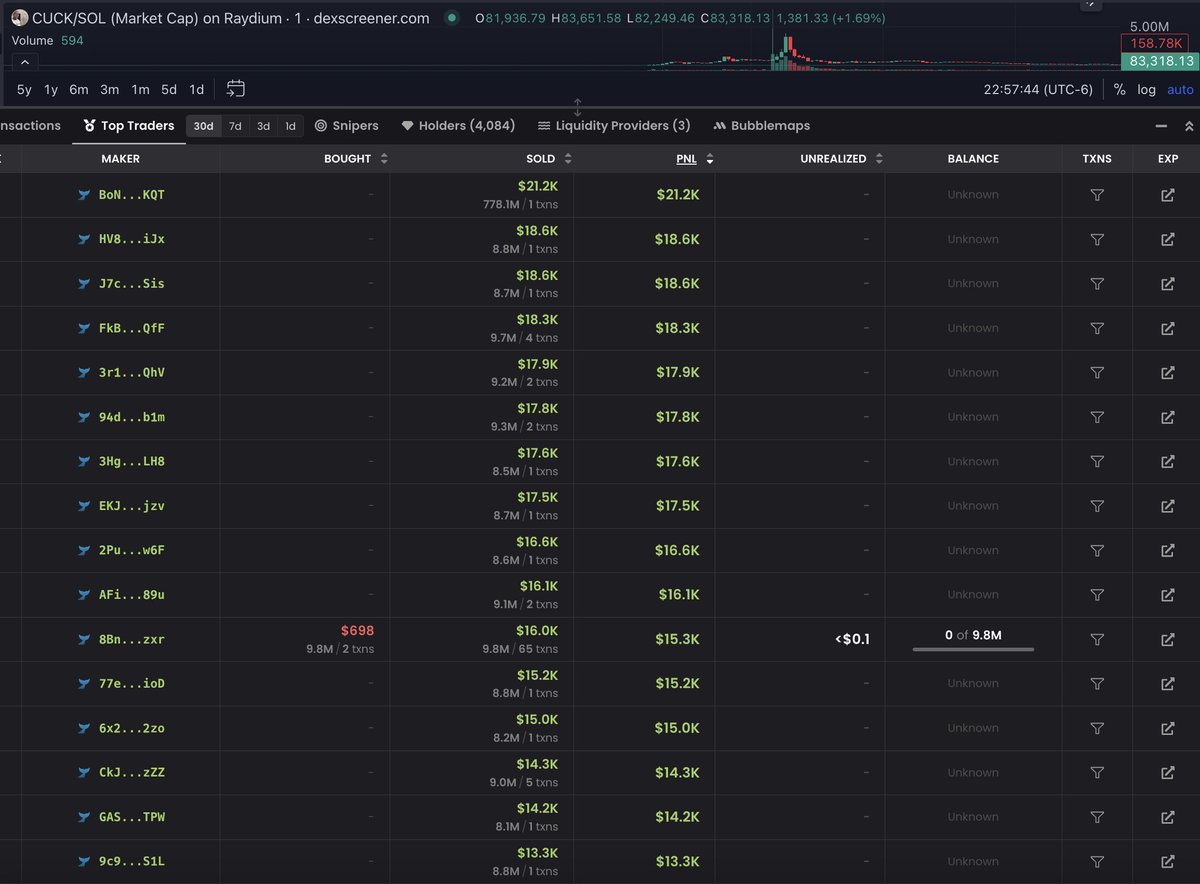The width and height of the screenshot is (1200, 884).
Task: Switch to the Top Traders tab
Action: click(x=129, y=126)
